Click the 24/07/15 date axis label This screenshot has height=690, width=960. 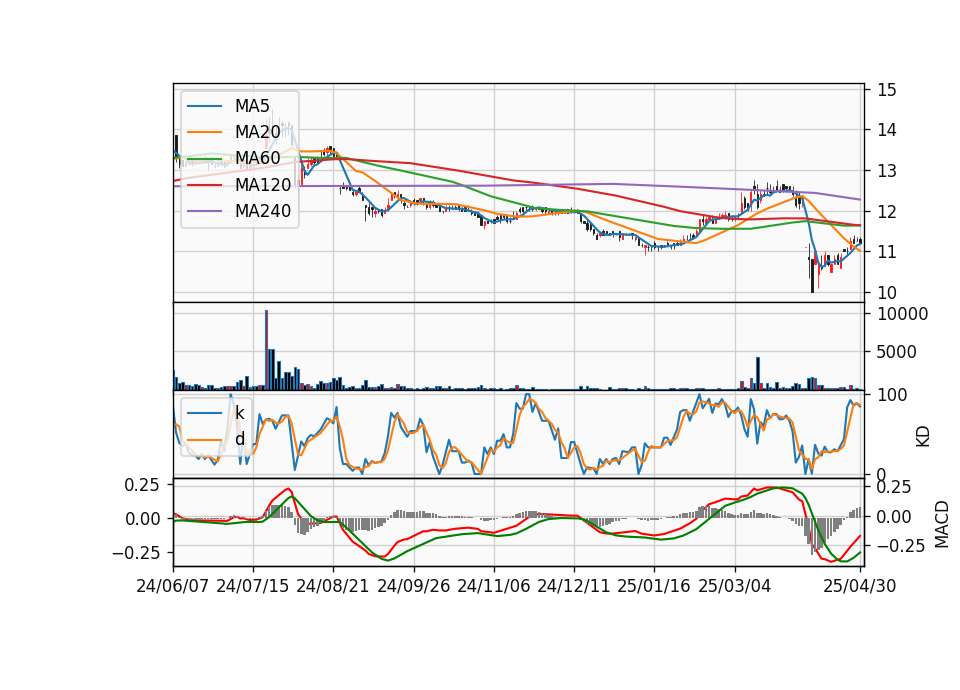(252, 586)
